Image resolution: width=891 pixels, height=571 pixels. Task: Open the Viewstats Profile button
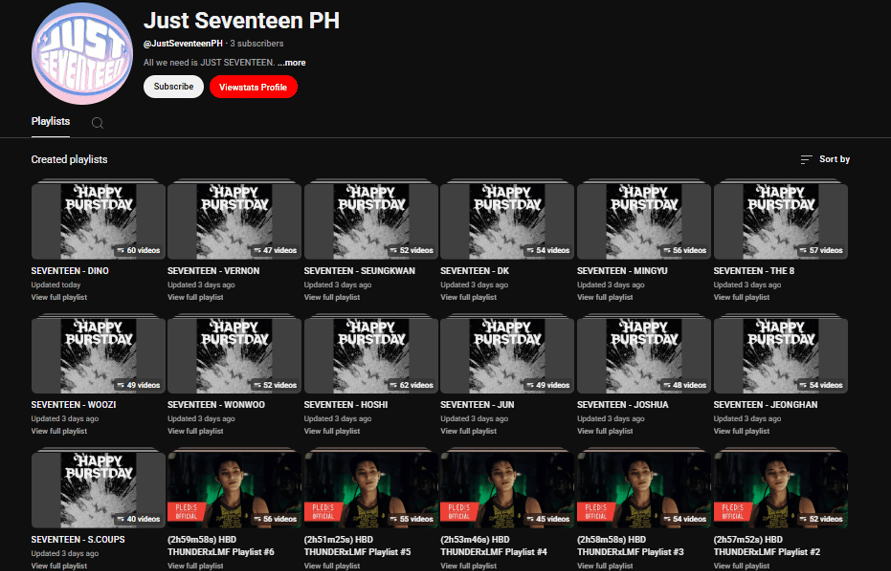point(253,87)
